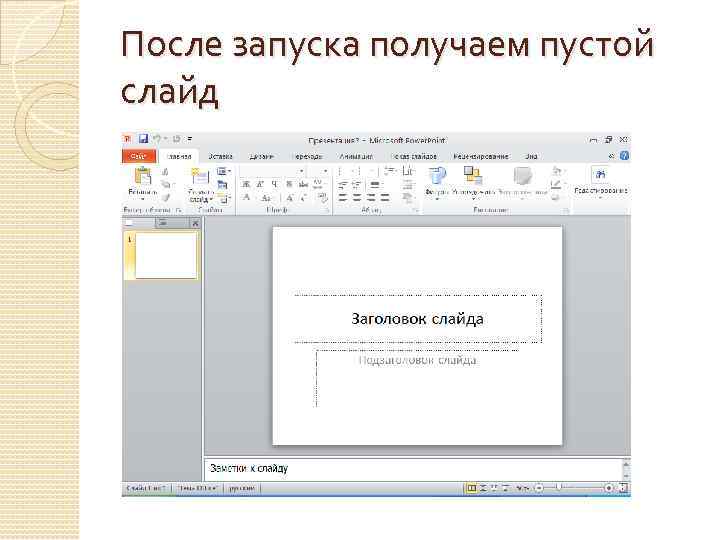Open the Фигуры shapes gallery
The image size is (720, 540).
[437, 183]
